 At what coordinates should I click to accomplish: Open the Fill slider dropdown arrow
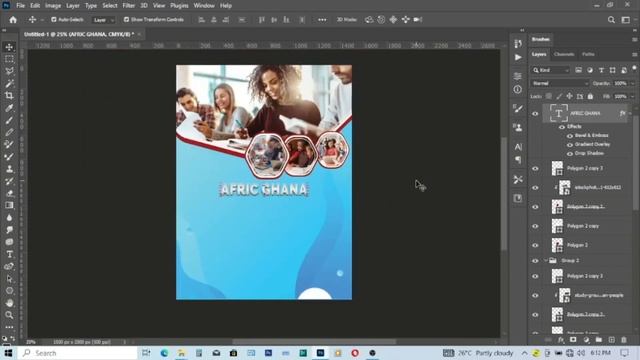pos(633,96)
